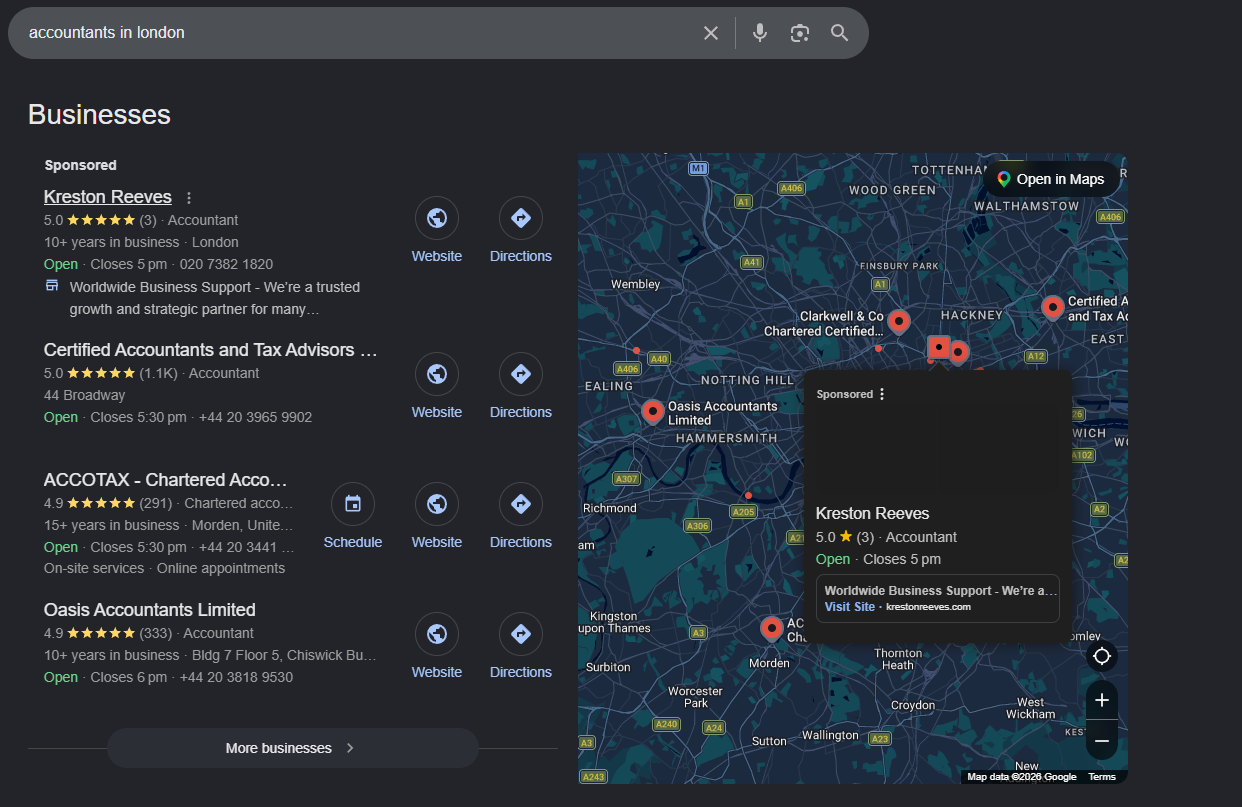Click the (333) reviews count for Oasis

pyautogui.click(x=155, y=633)
